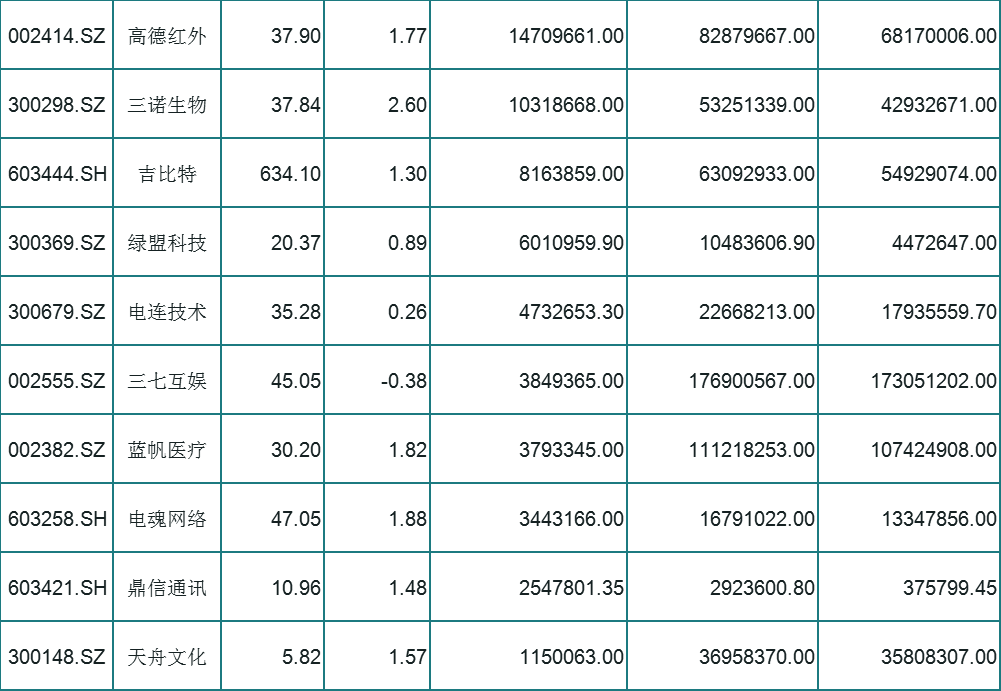Select the 蓝帆医疗 cell
Viewport: 1001px width, 691px height.
click(167, 448)
